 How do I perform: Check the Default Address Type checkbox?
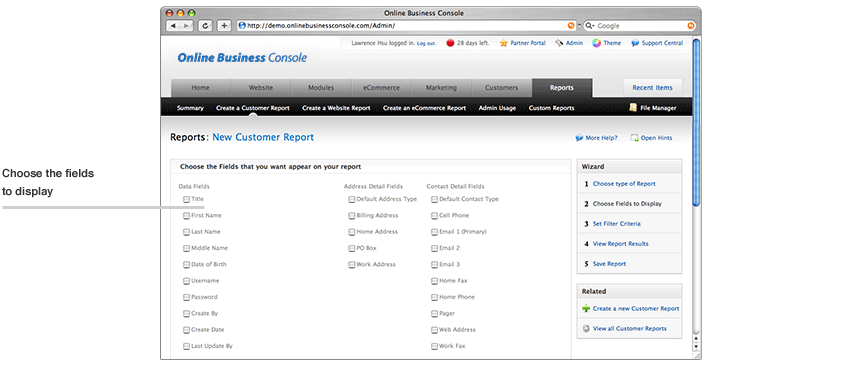point(352,200)
